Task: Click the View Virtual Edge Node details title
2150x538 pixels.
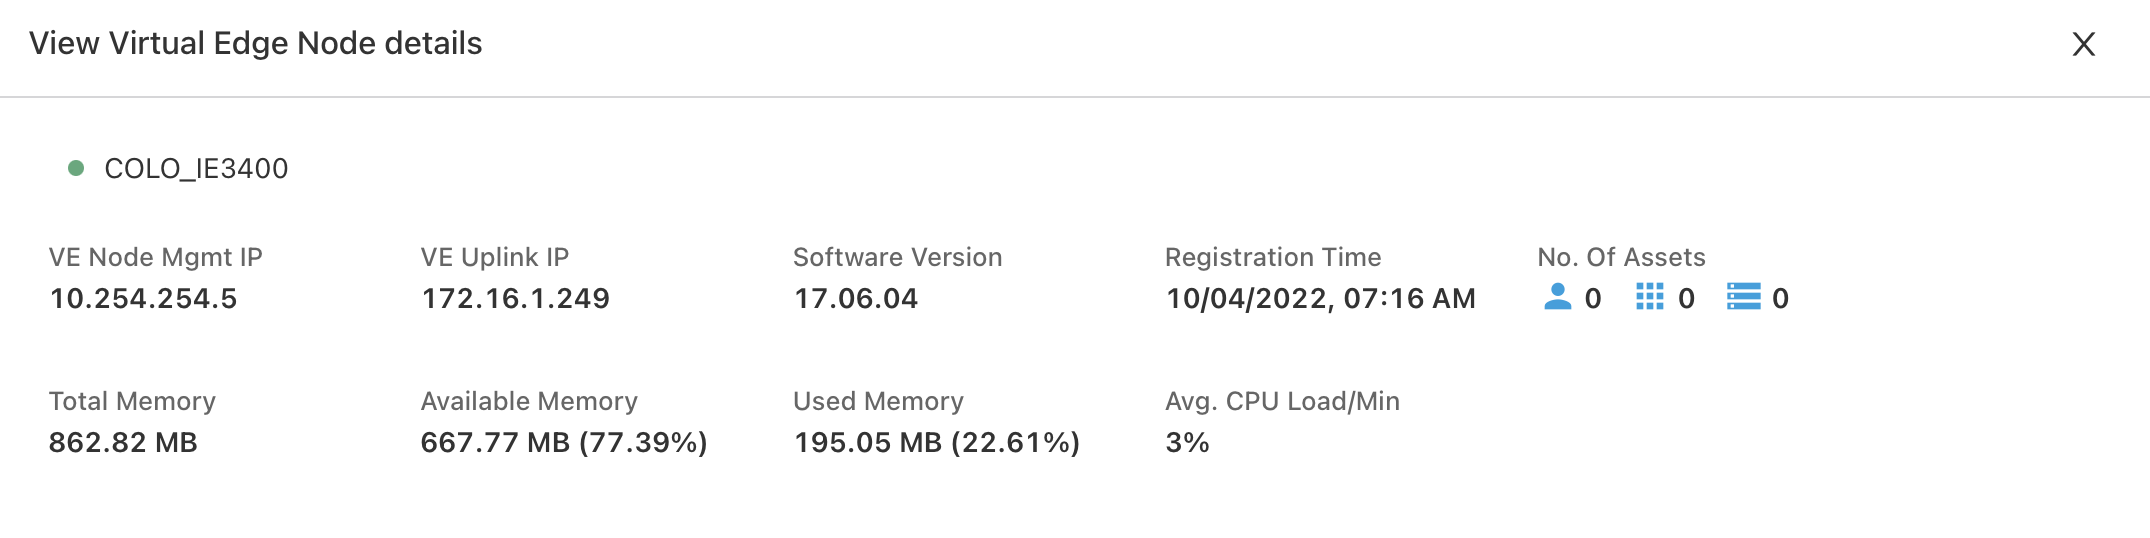Action: coord(256,44)
